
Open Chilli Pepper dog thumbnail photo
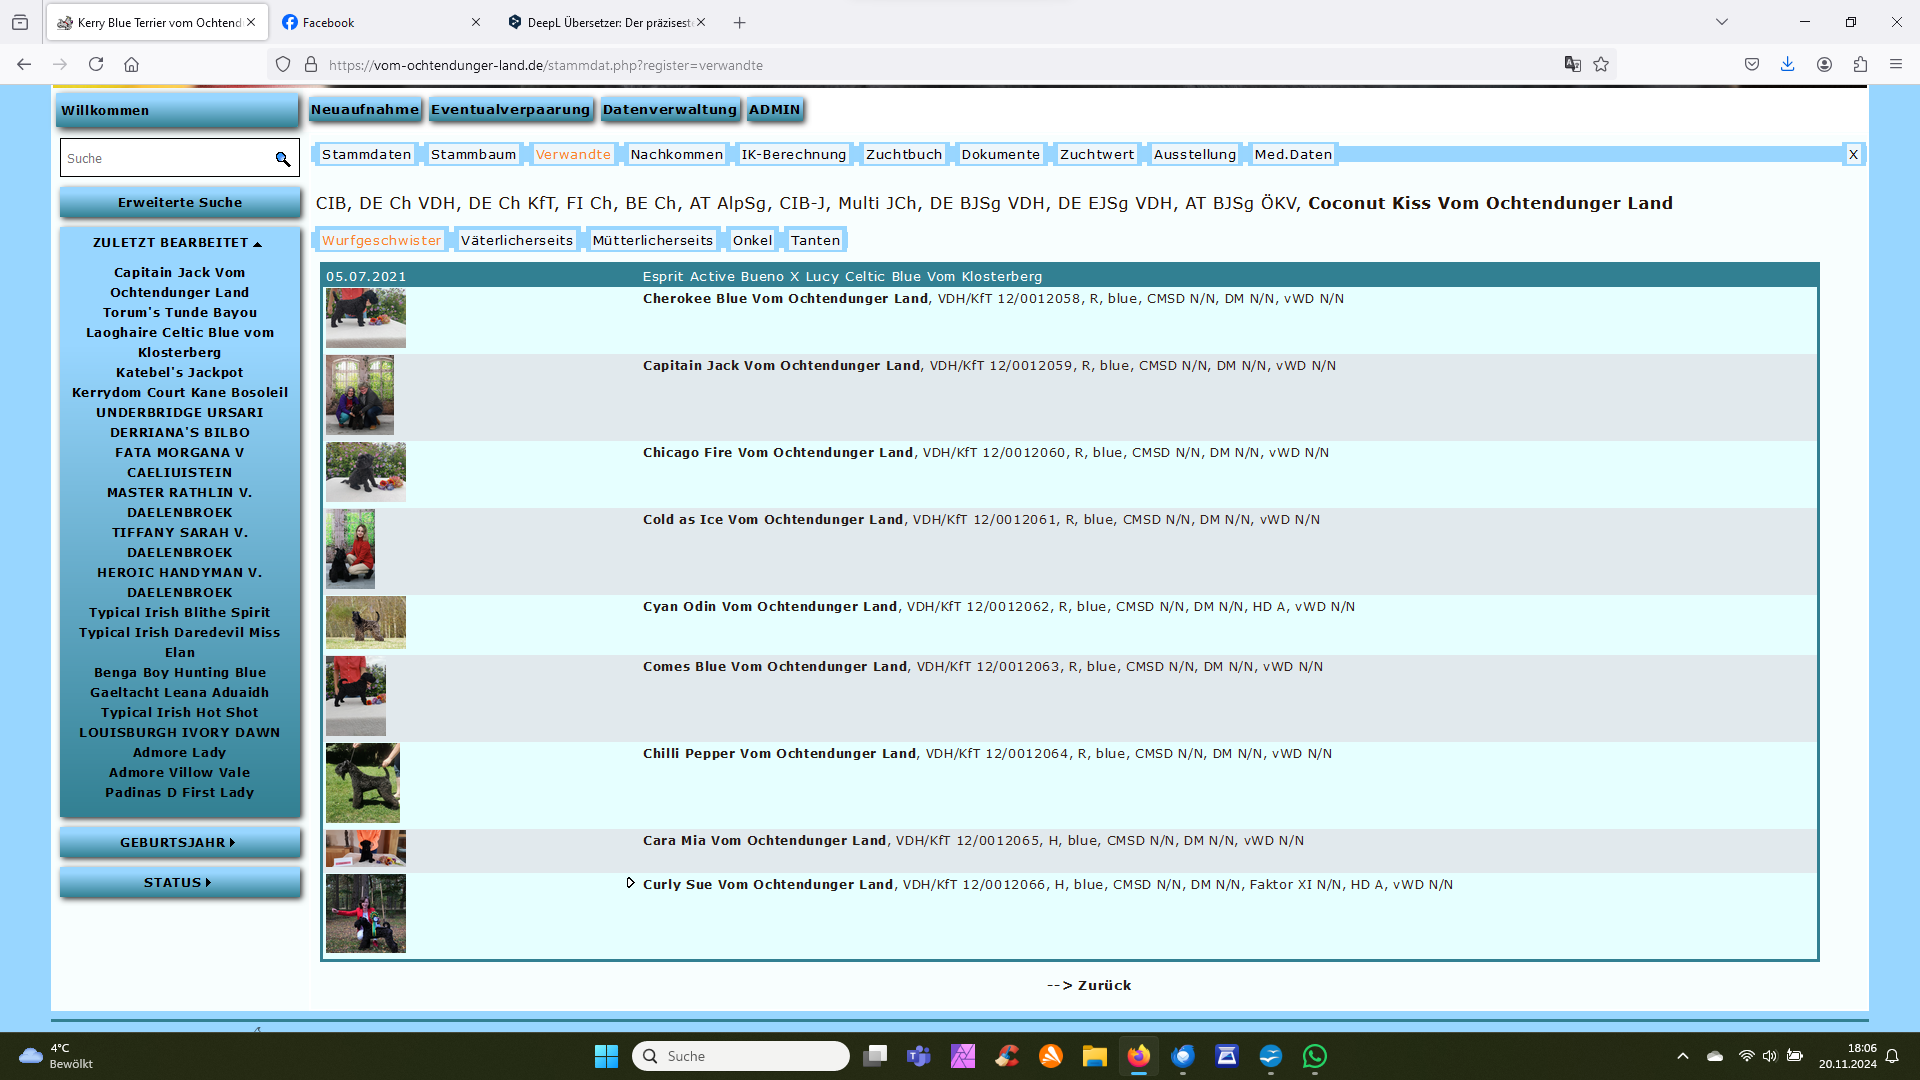362,783
